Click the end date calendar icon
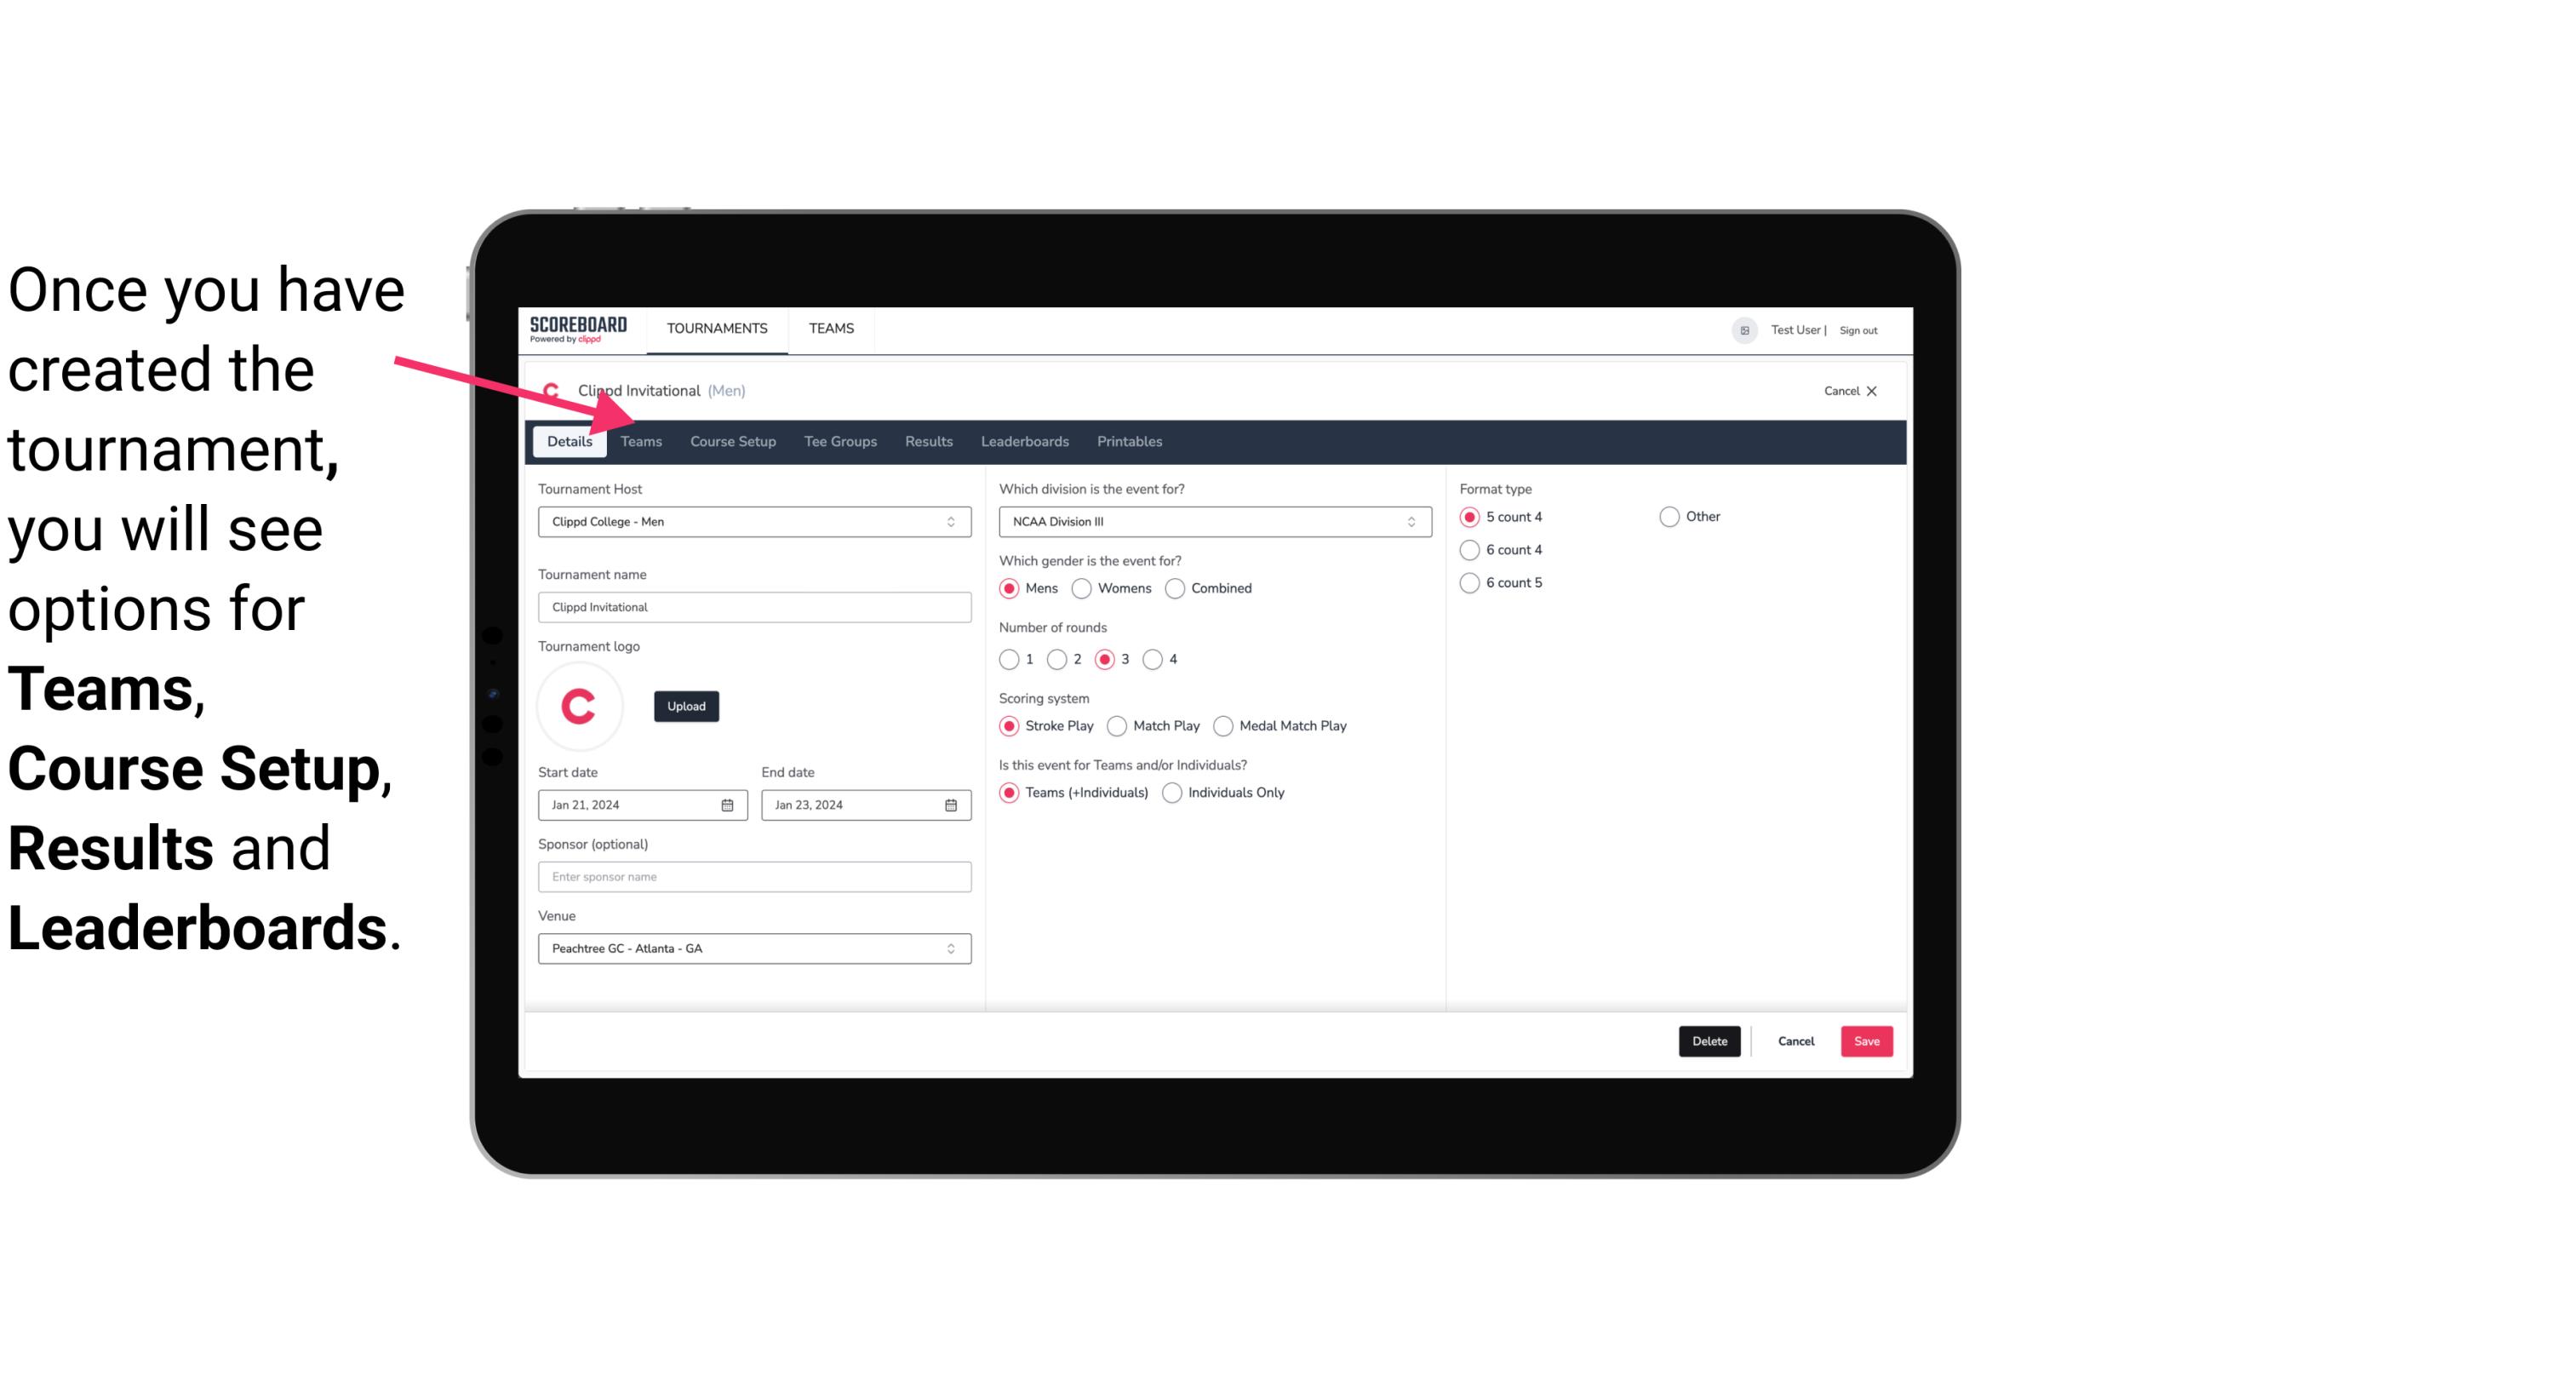Viewport: 2576px width, 1386px height. click(x=950, y=804)
